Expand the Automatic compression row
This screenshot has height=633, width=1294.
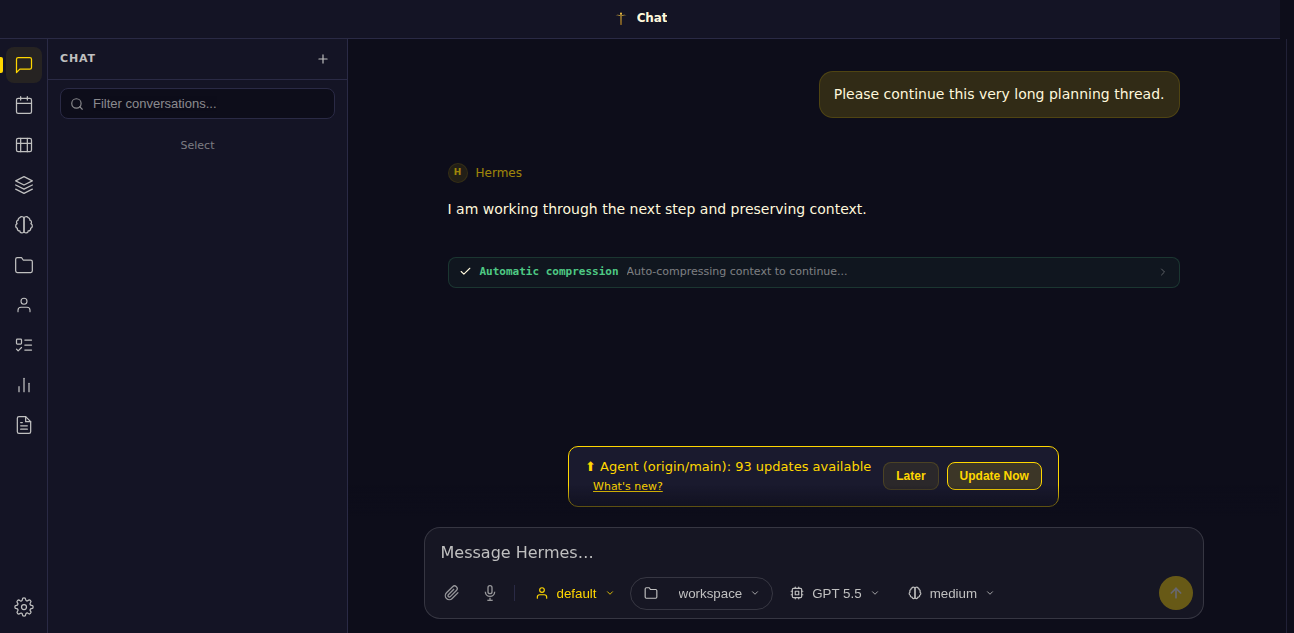point(814,272)
